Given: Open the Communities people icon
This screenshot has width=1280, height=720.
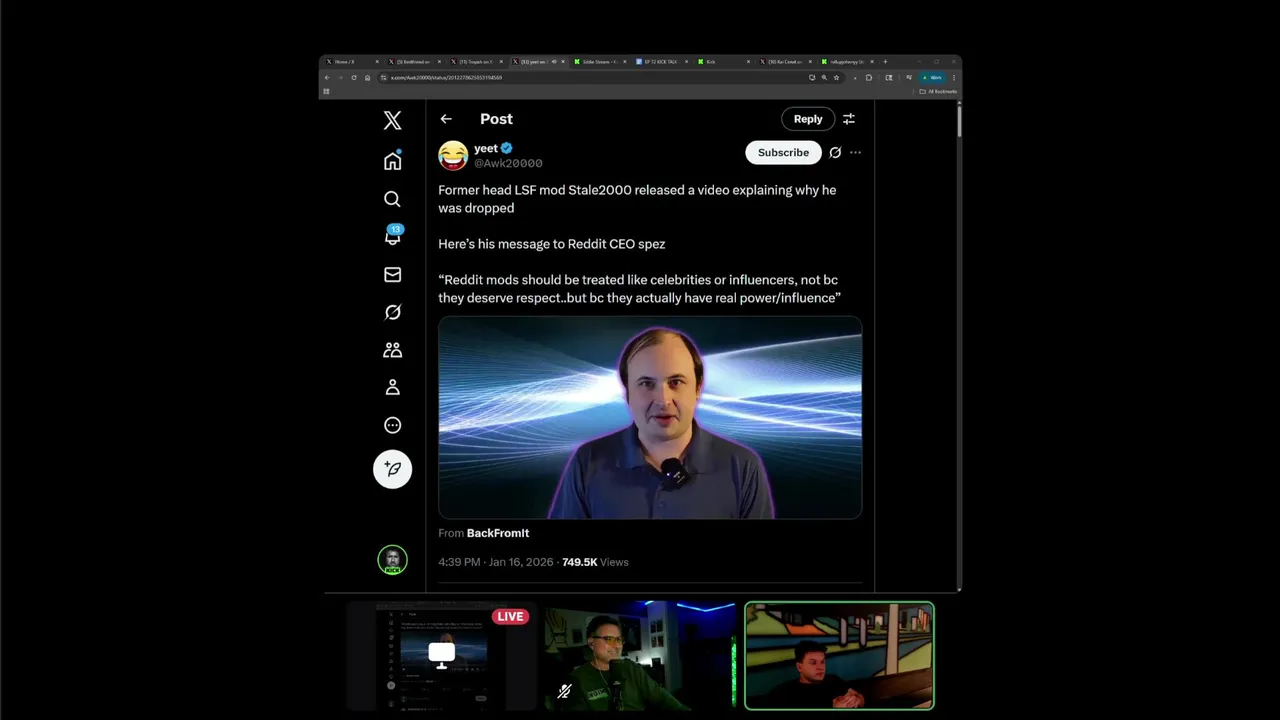Looking at the screenshot, I should tap(392, 350).
